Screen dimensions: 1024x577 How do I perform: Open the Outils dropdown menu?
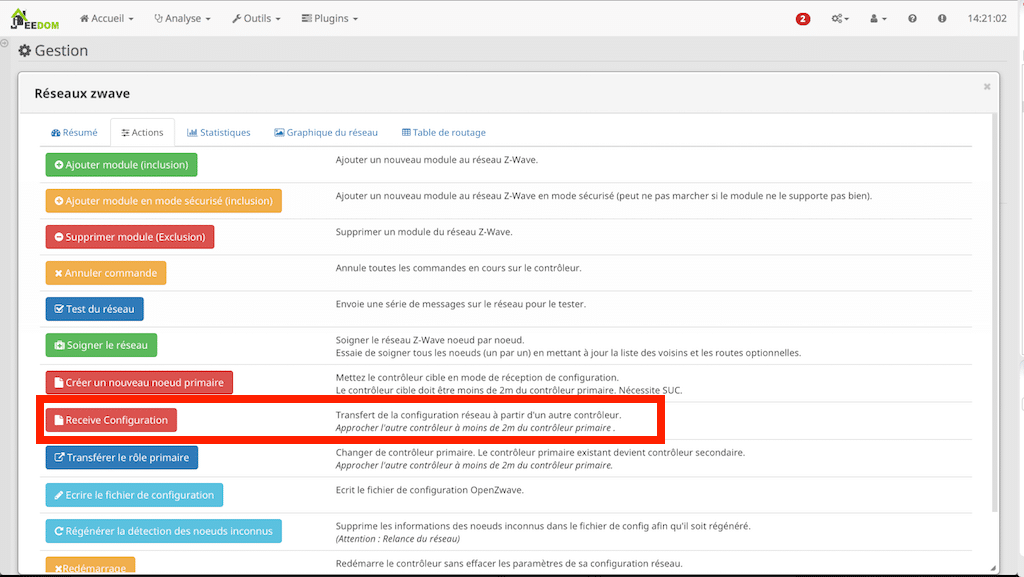click(255, 19)
